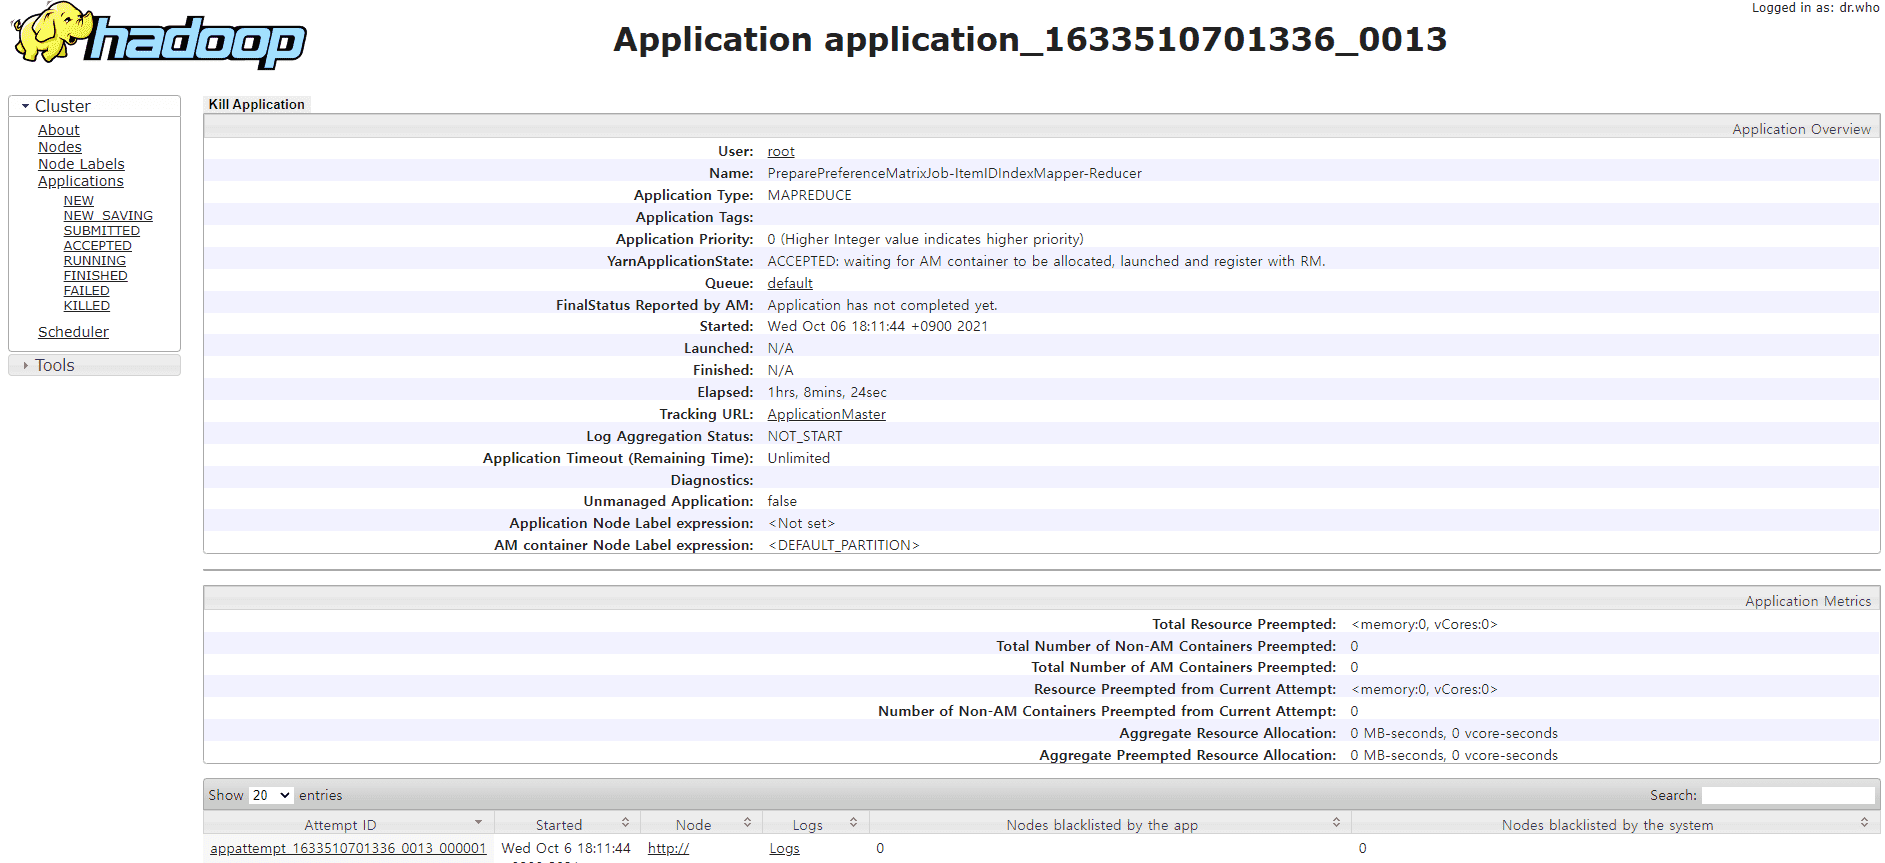
Task: Open the Show entries count dropdown
Action: pyautogui.click(x=270, y=795)
